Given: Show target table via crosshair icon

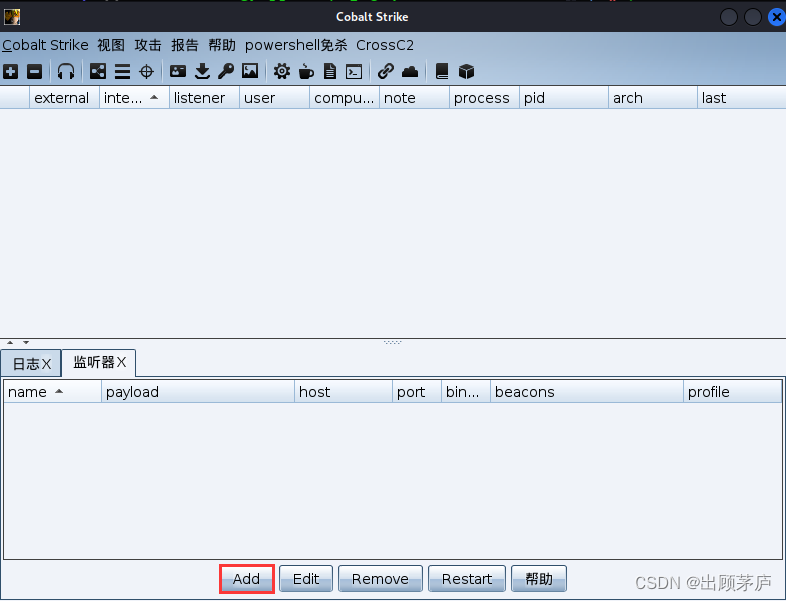Looking at the screenshot, I should [146, 72].
